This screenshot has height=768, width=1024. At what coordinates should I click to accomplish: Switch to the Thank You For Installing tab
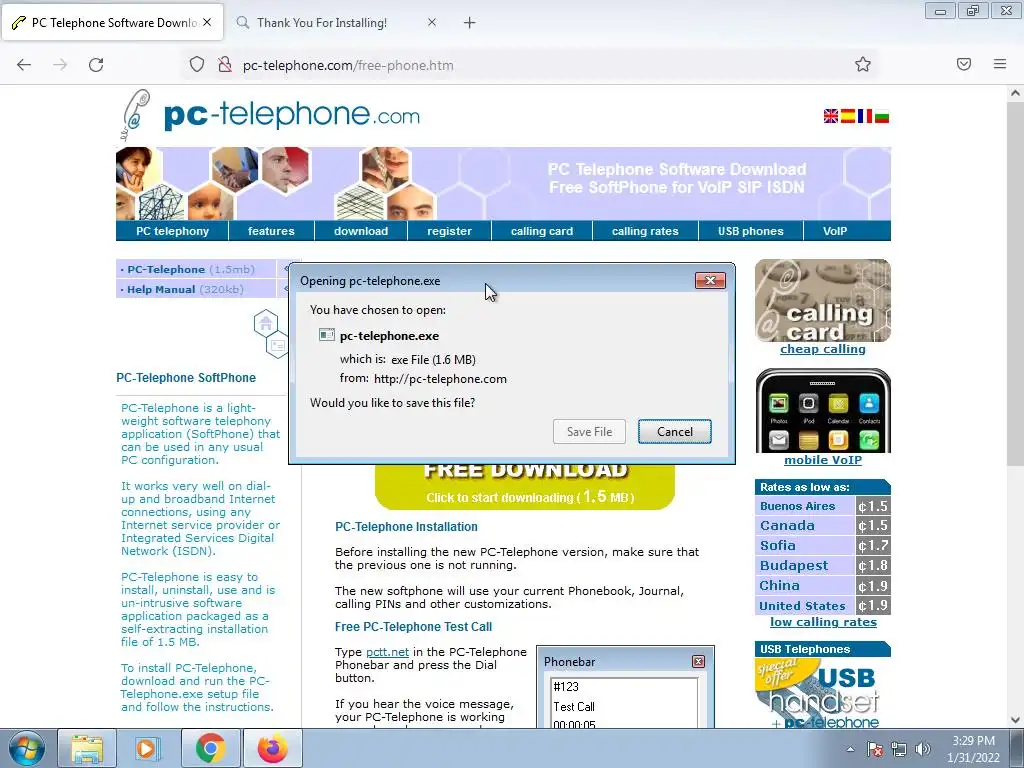(x=337, y=23)
